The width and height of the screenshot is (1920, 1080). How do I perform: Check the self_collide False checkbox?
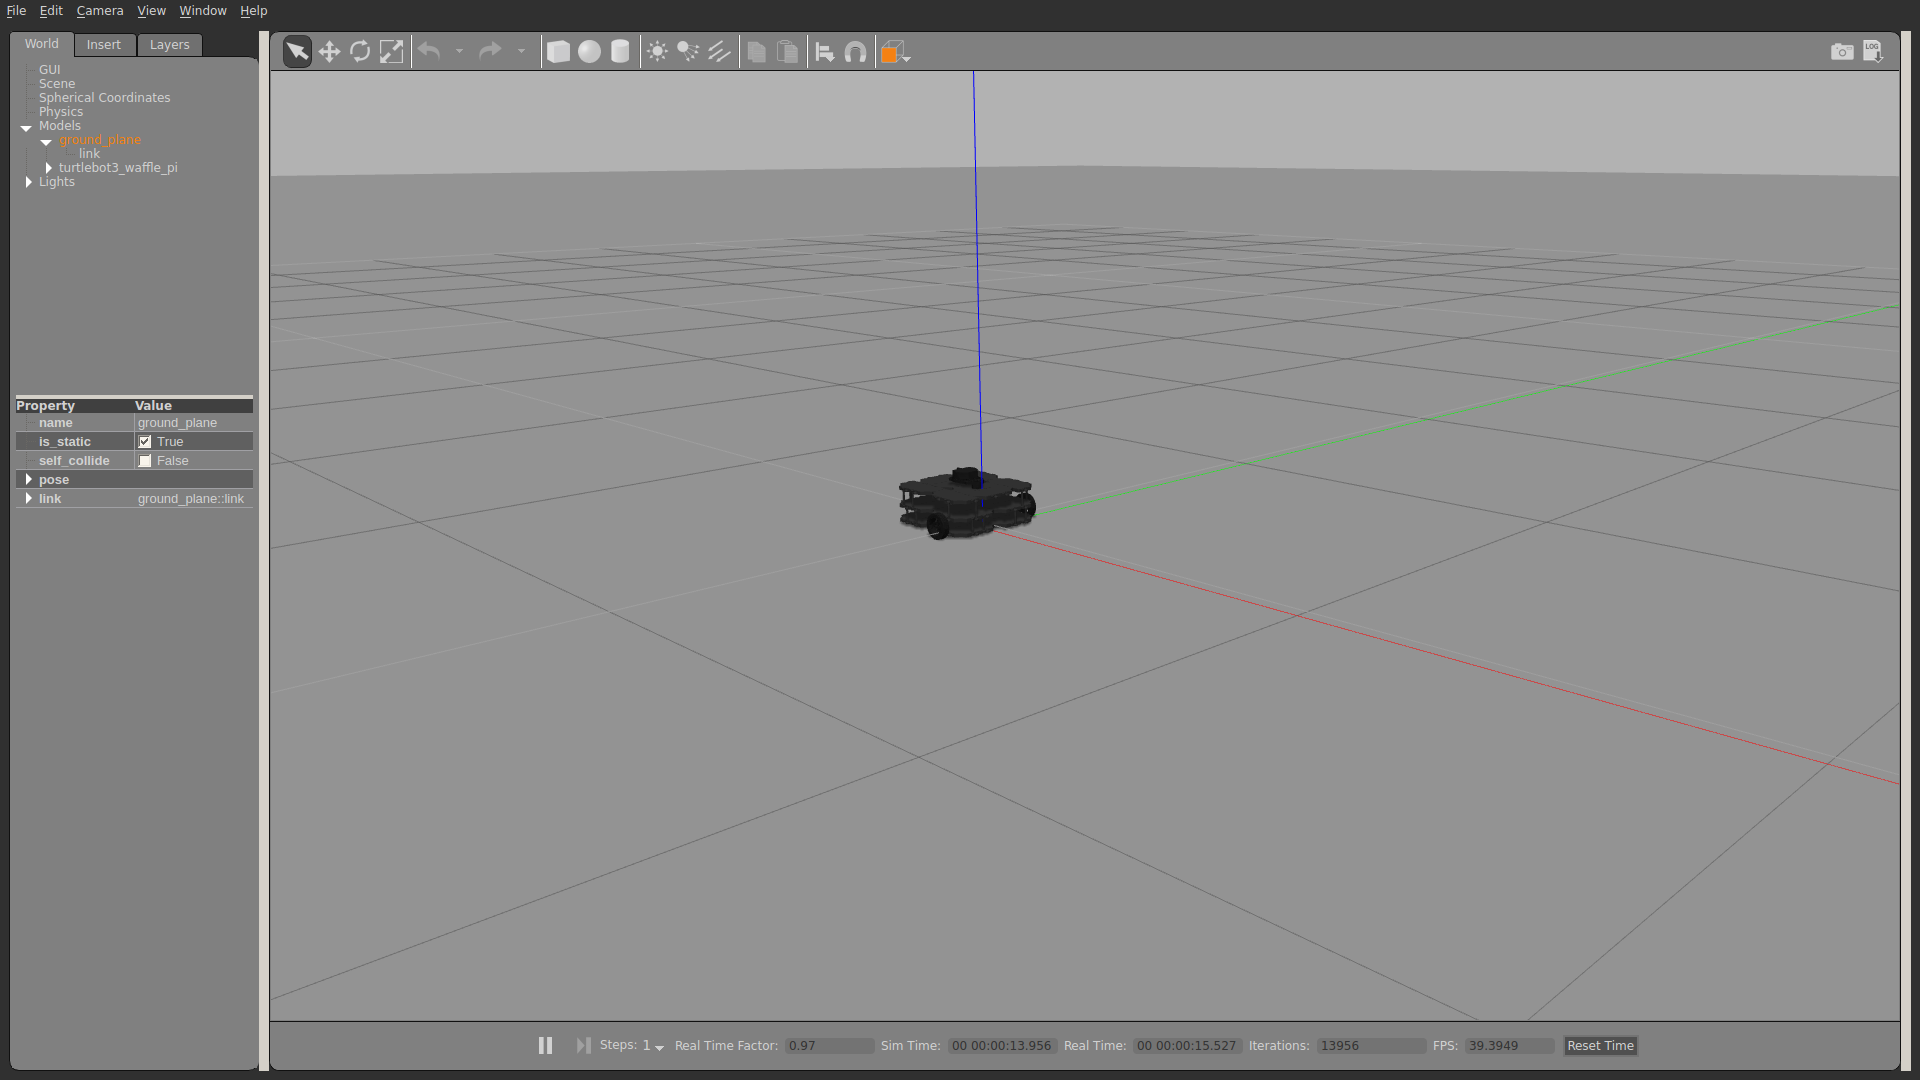(x=145, y=460)
